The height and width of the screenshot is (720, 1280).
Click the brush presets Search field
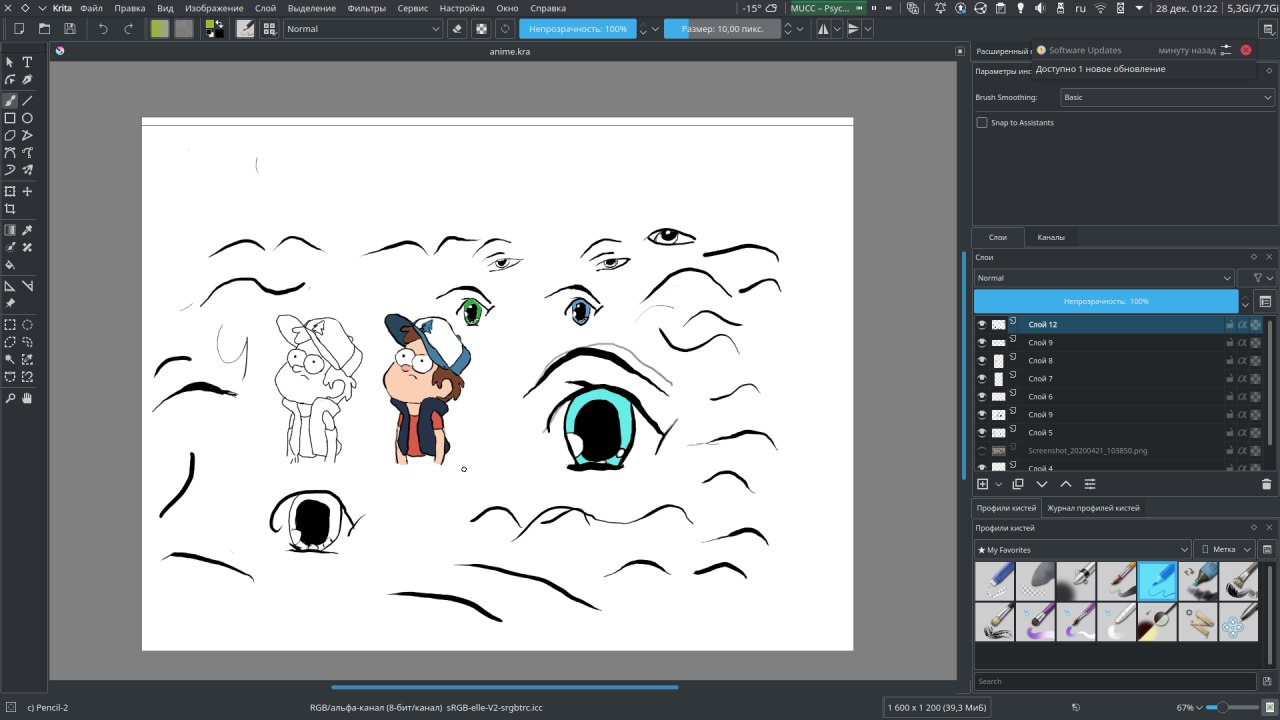(1115, 681)
